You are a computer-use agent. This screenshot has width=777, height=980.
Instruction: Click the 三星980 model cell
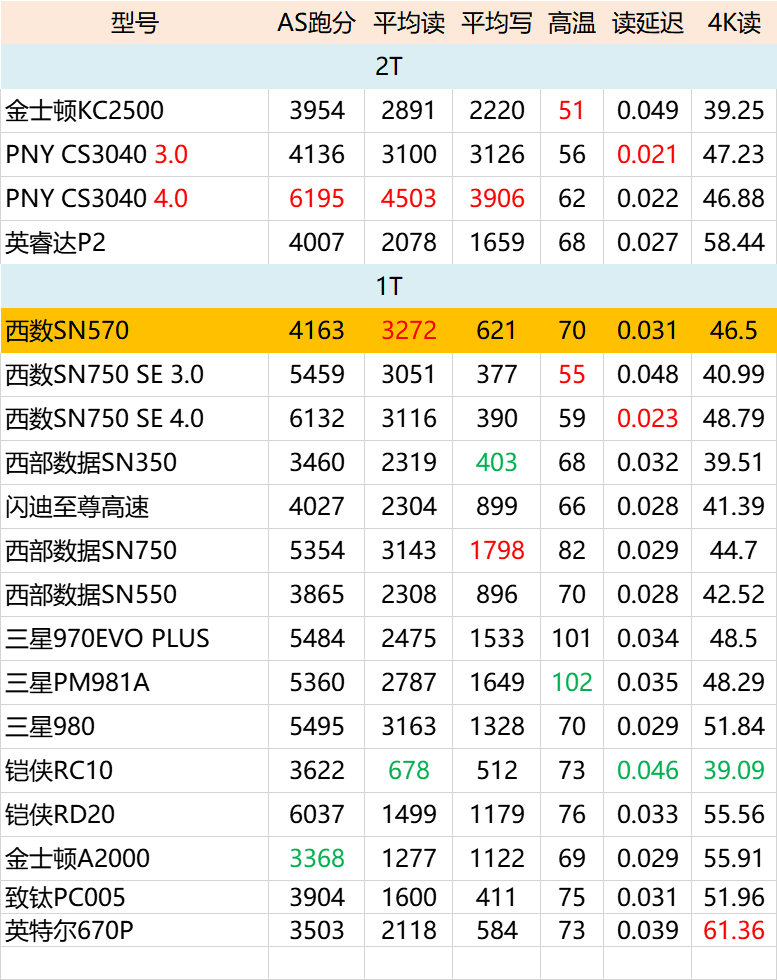[x=134, y=726]
